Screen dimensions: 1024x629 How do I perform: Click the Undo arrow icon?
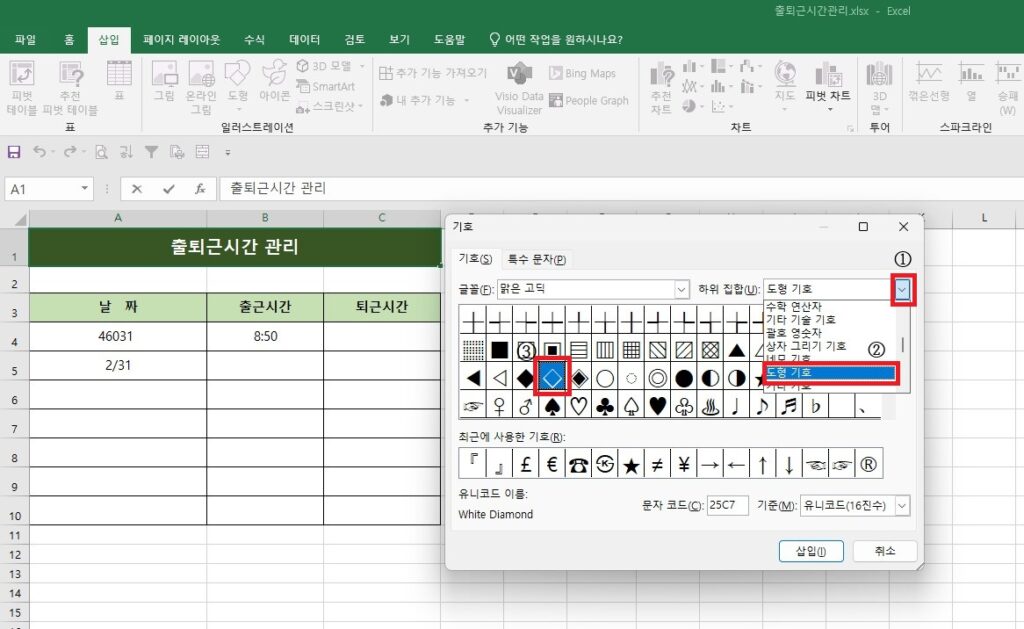pyautogui.click(x=39, y=152)
